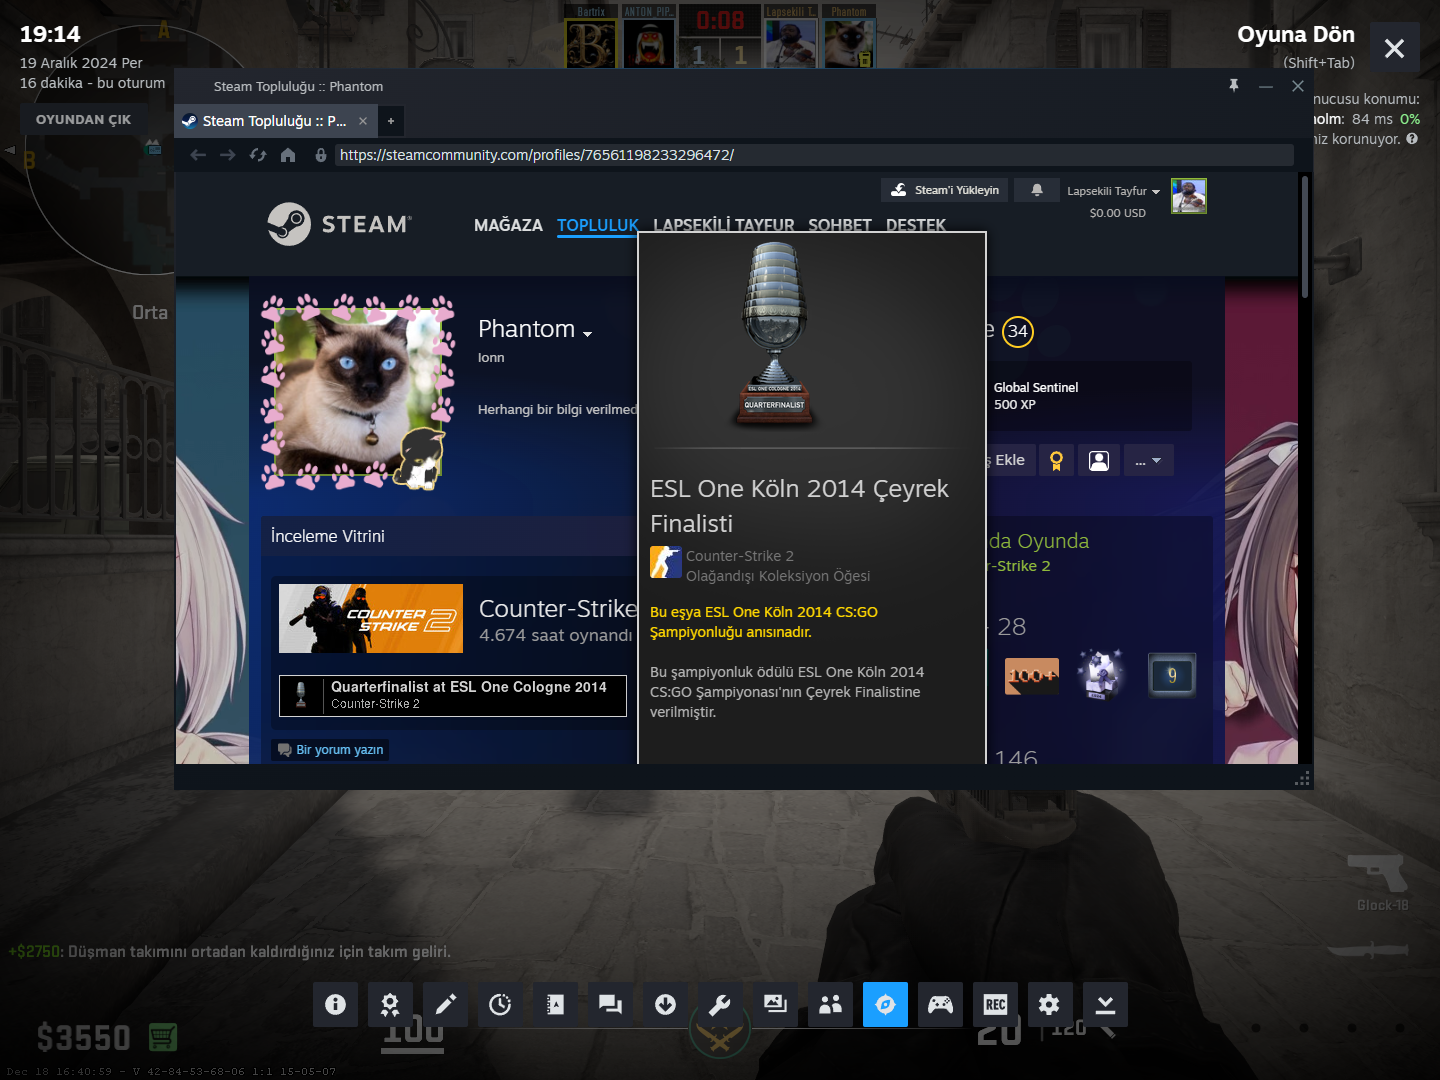Click the Oyuna Dön close X button

1394,48
